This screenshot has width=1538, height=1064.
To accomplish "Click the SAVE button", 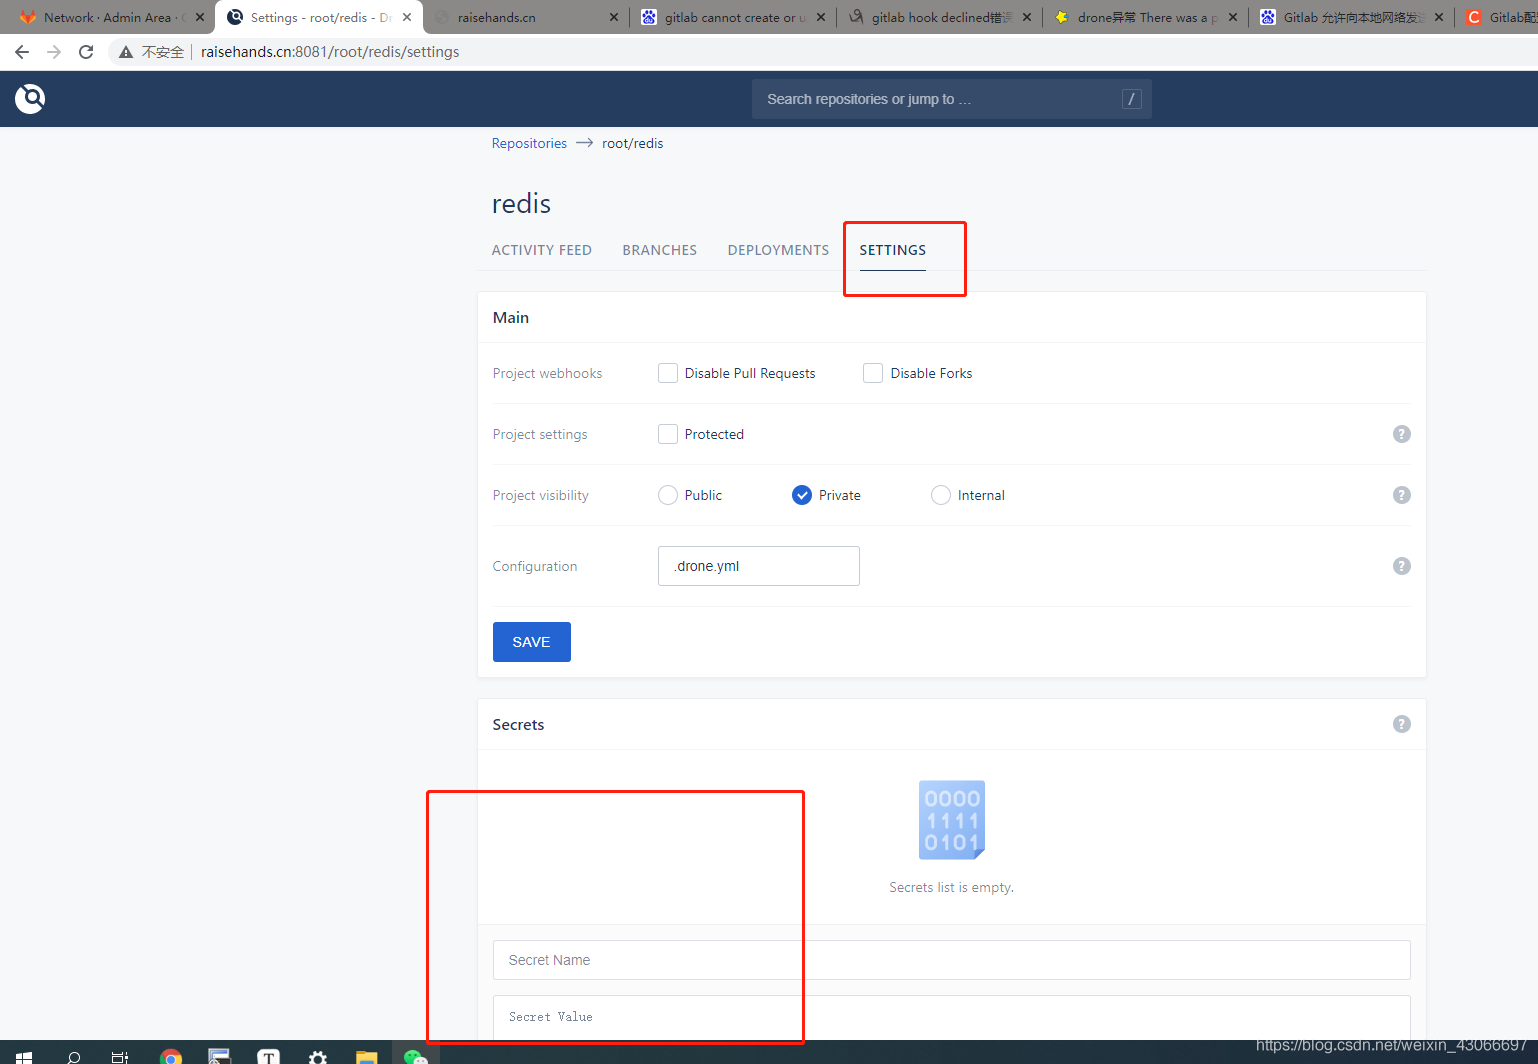I will point(531,642).
